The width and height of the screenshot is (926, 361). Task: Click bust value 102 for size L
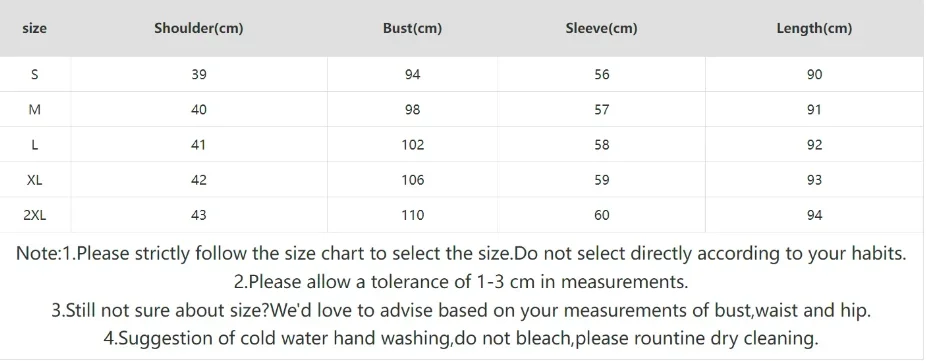(412, 145)
